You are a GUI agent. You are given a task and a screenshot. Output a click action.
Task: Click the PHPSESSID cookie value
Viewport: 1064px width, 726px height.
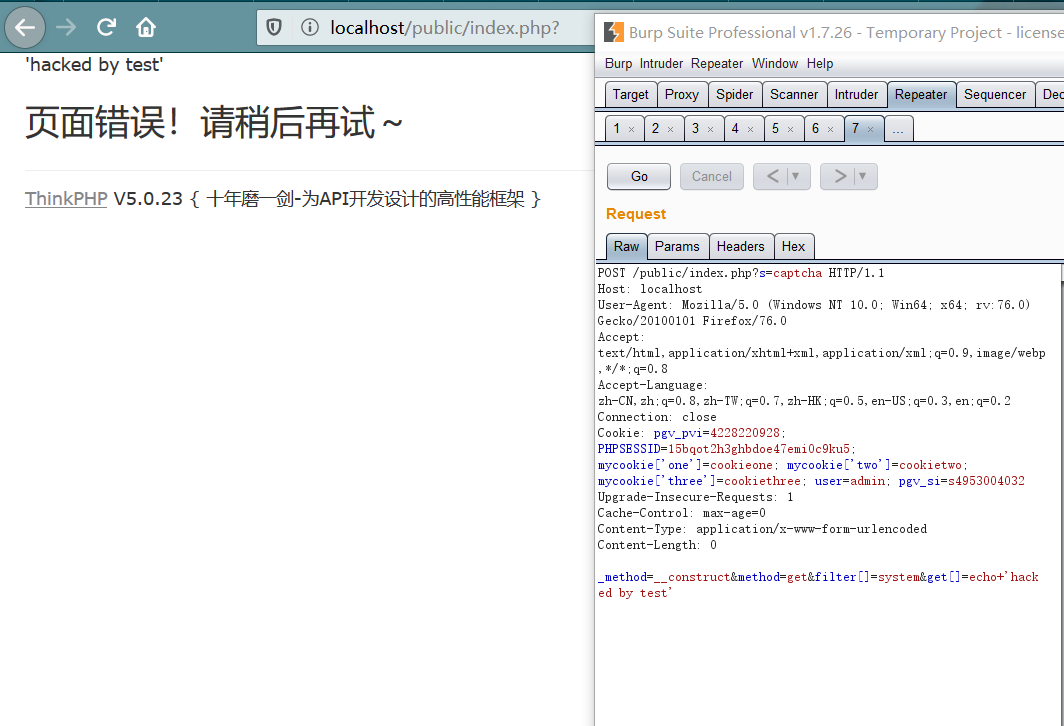tap(759, 449)
